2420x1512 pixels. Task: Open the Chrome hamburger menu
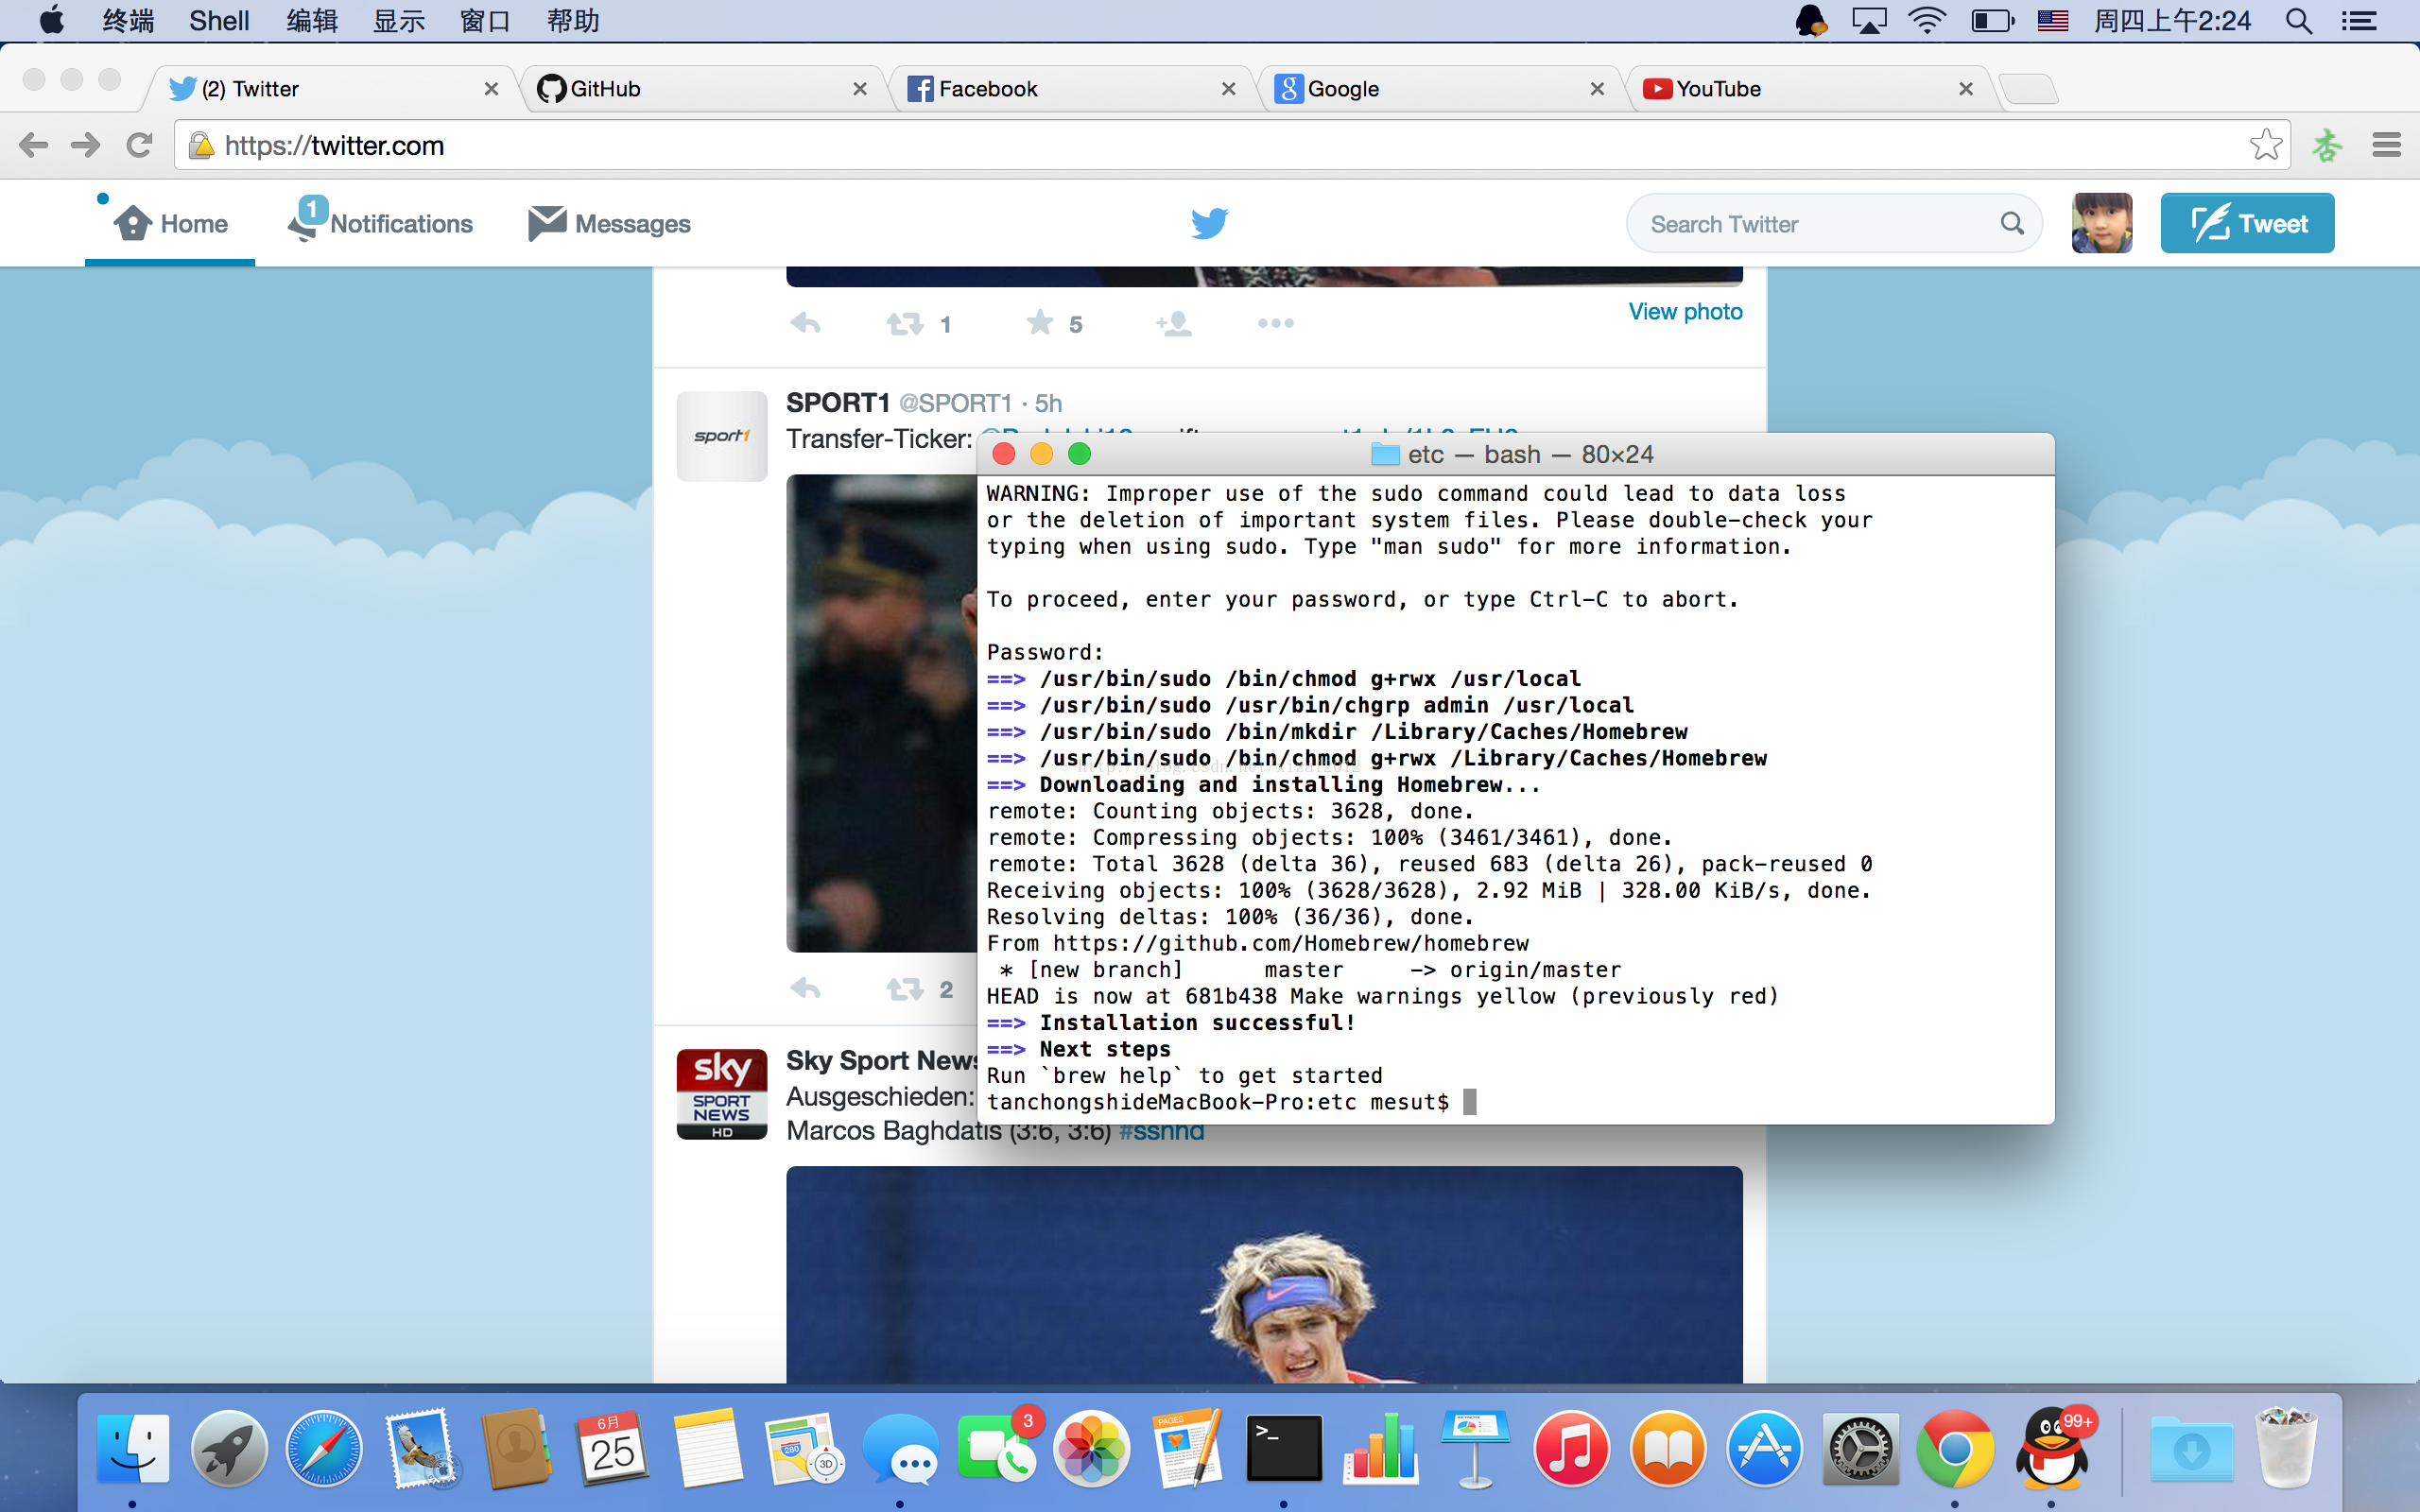click(x=2386, y=145)
